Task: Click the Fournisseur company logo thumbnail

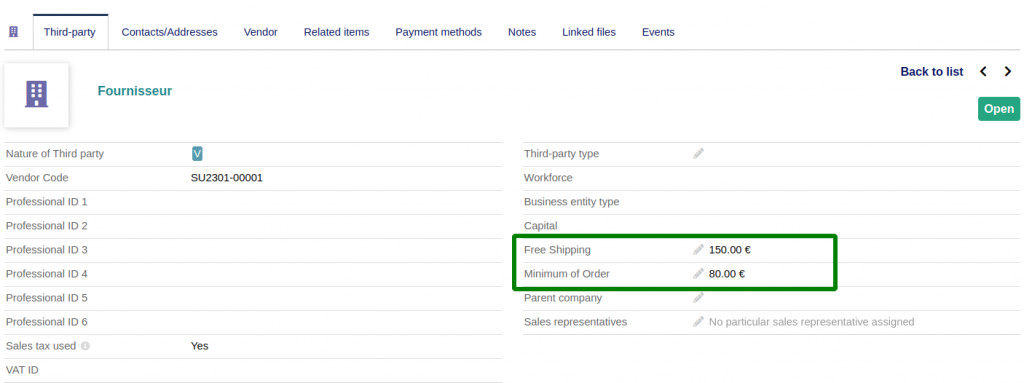Action: pyautogui.click(x=37, y=95)
